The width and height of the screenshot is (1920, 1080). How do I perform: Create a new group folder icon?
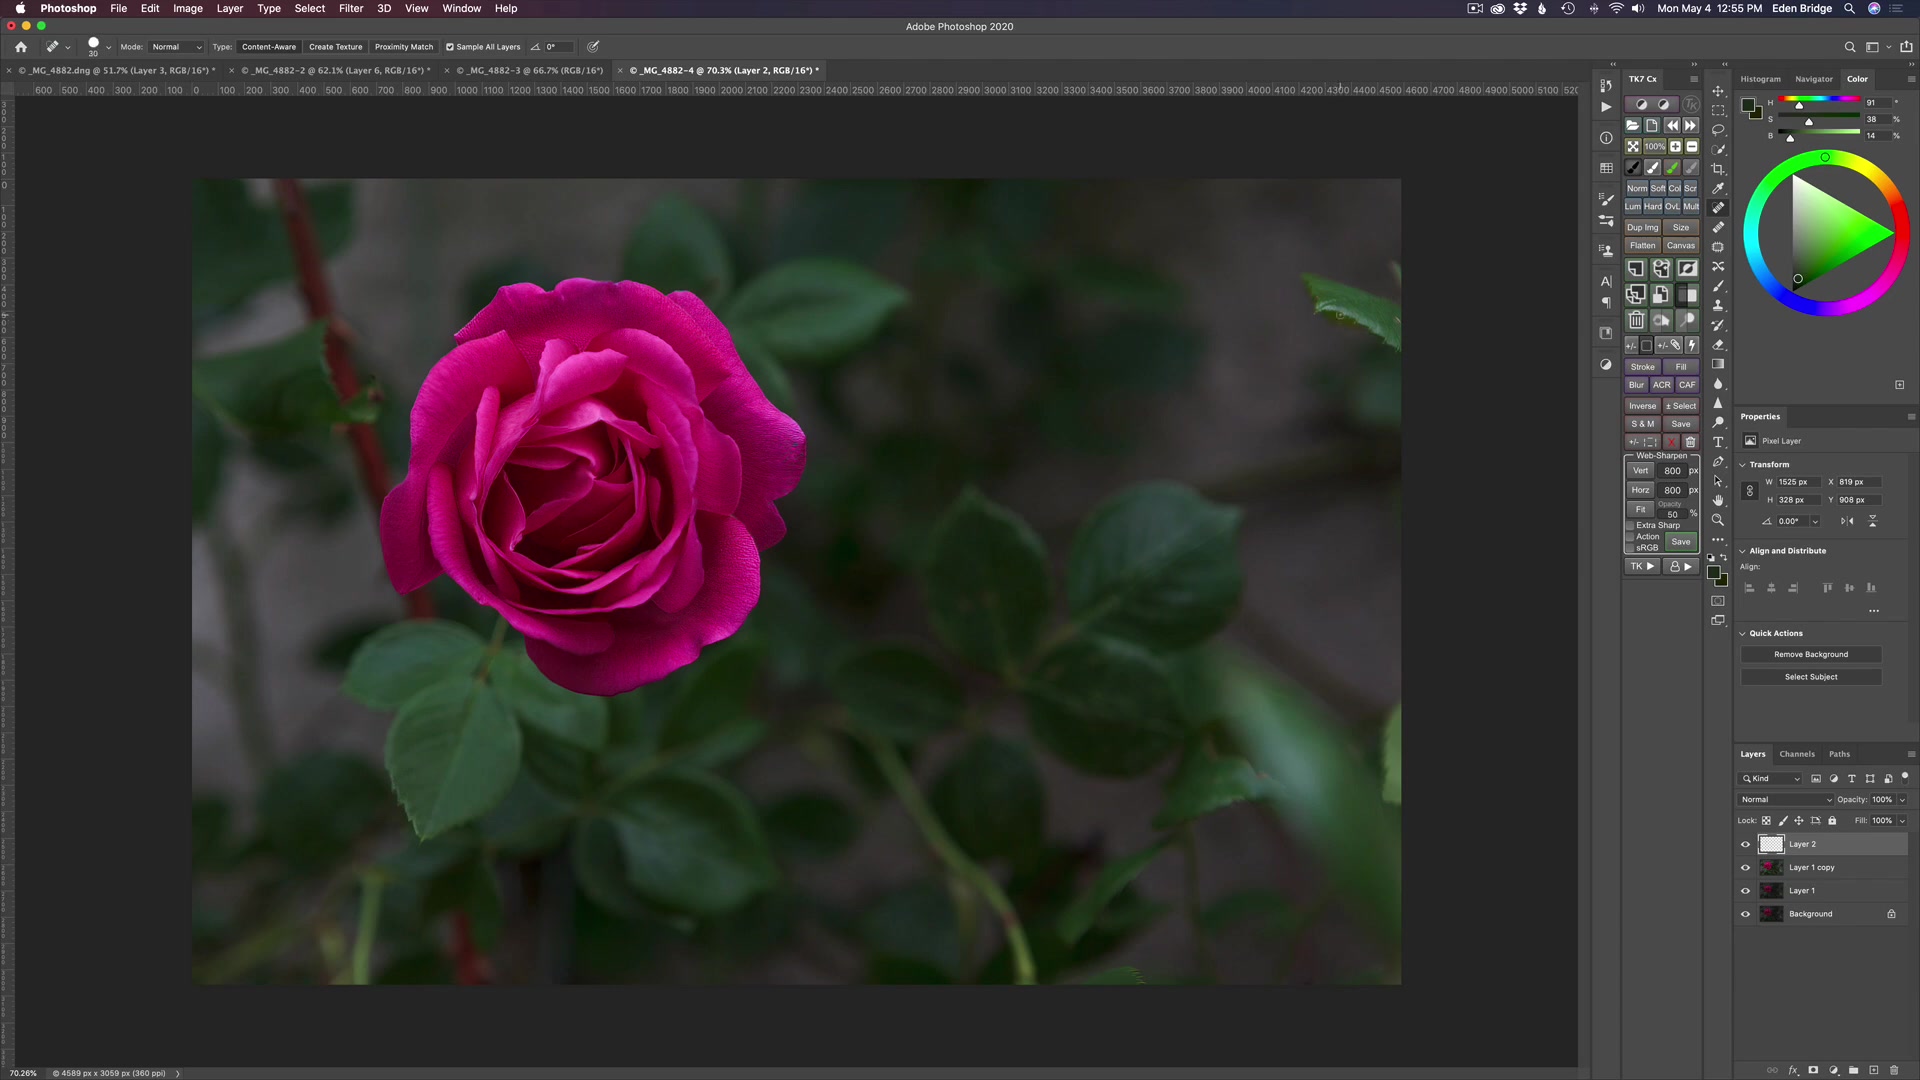[x=1854, y=1070]
